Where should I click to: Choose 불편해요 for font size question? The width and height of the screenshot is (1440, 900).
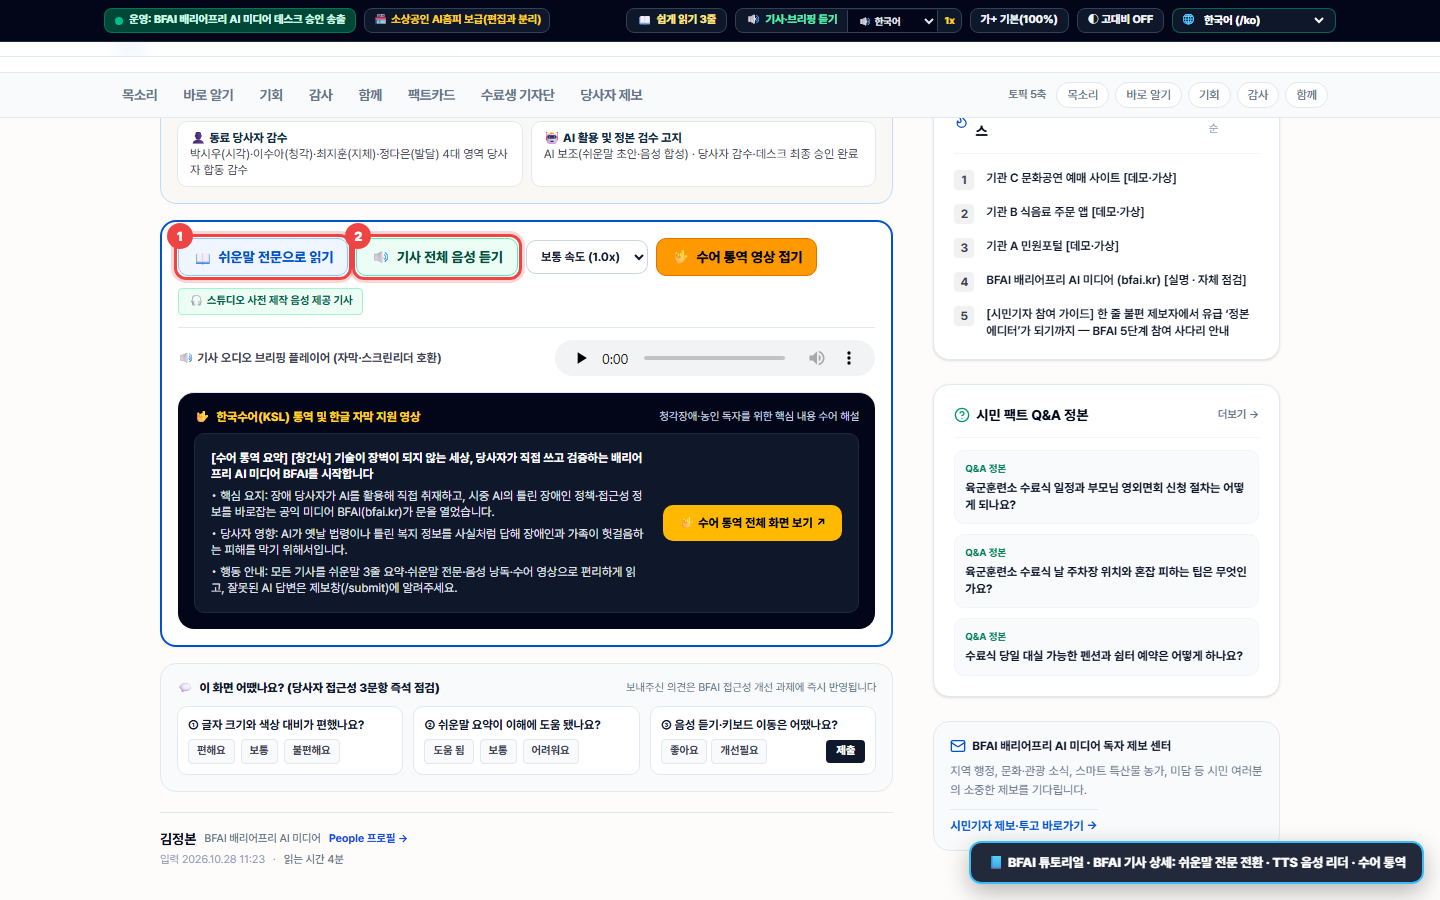pos(311,750)
